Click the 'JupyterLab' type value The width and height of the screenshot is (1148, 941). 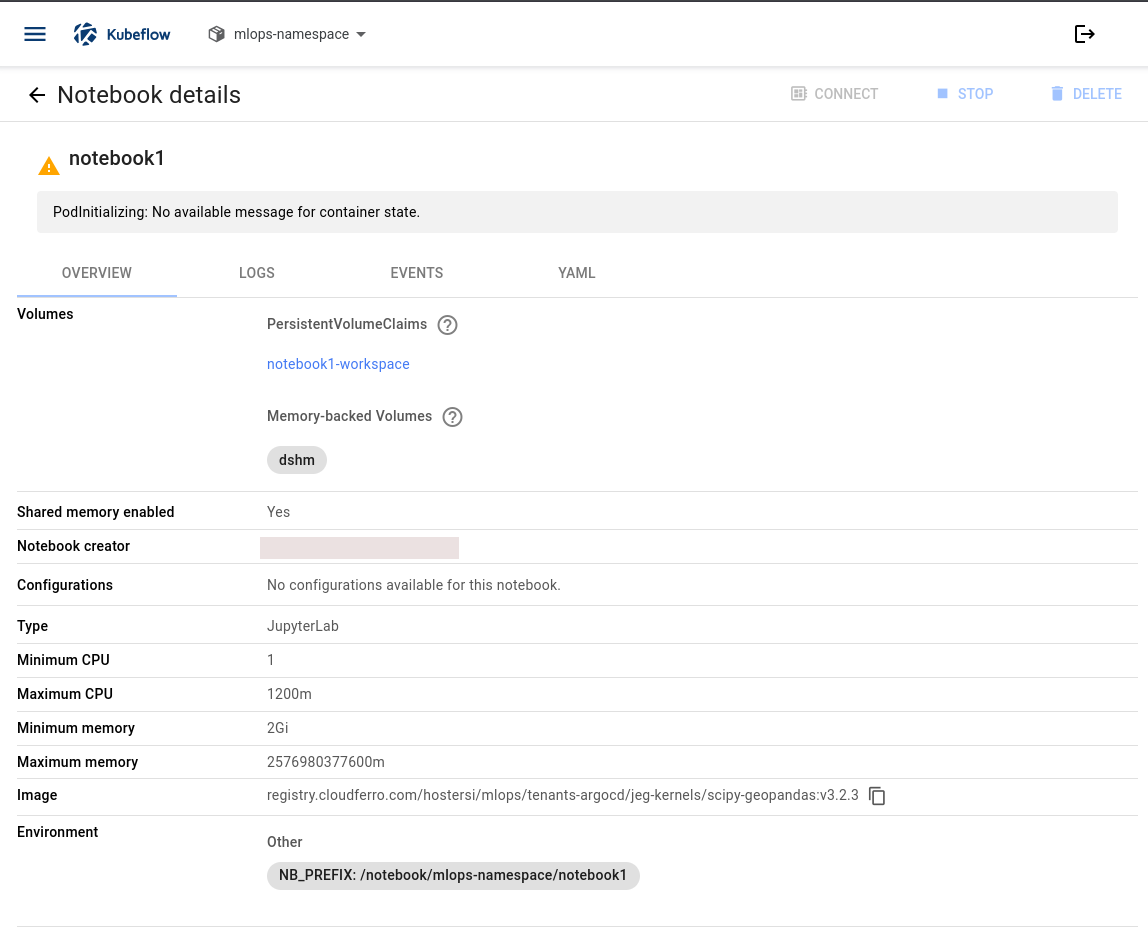303,626
